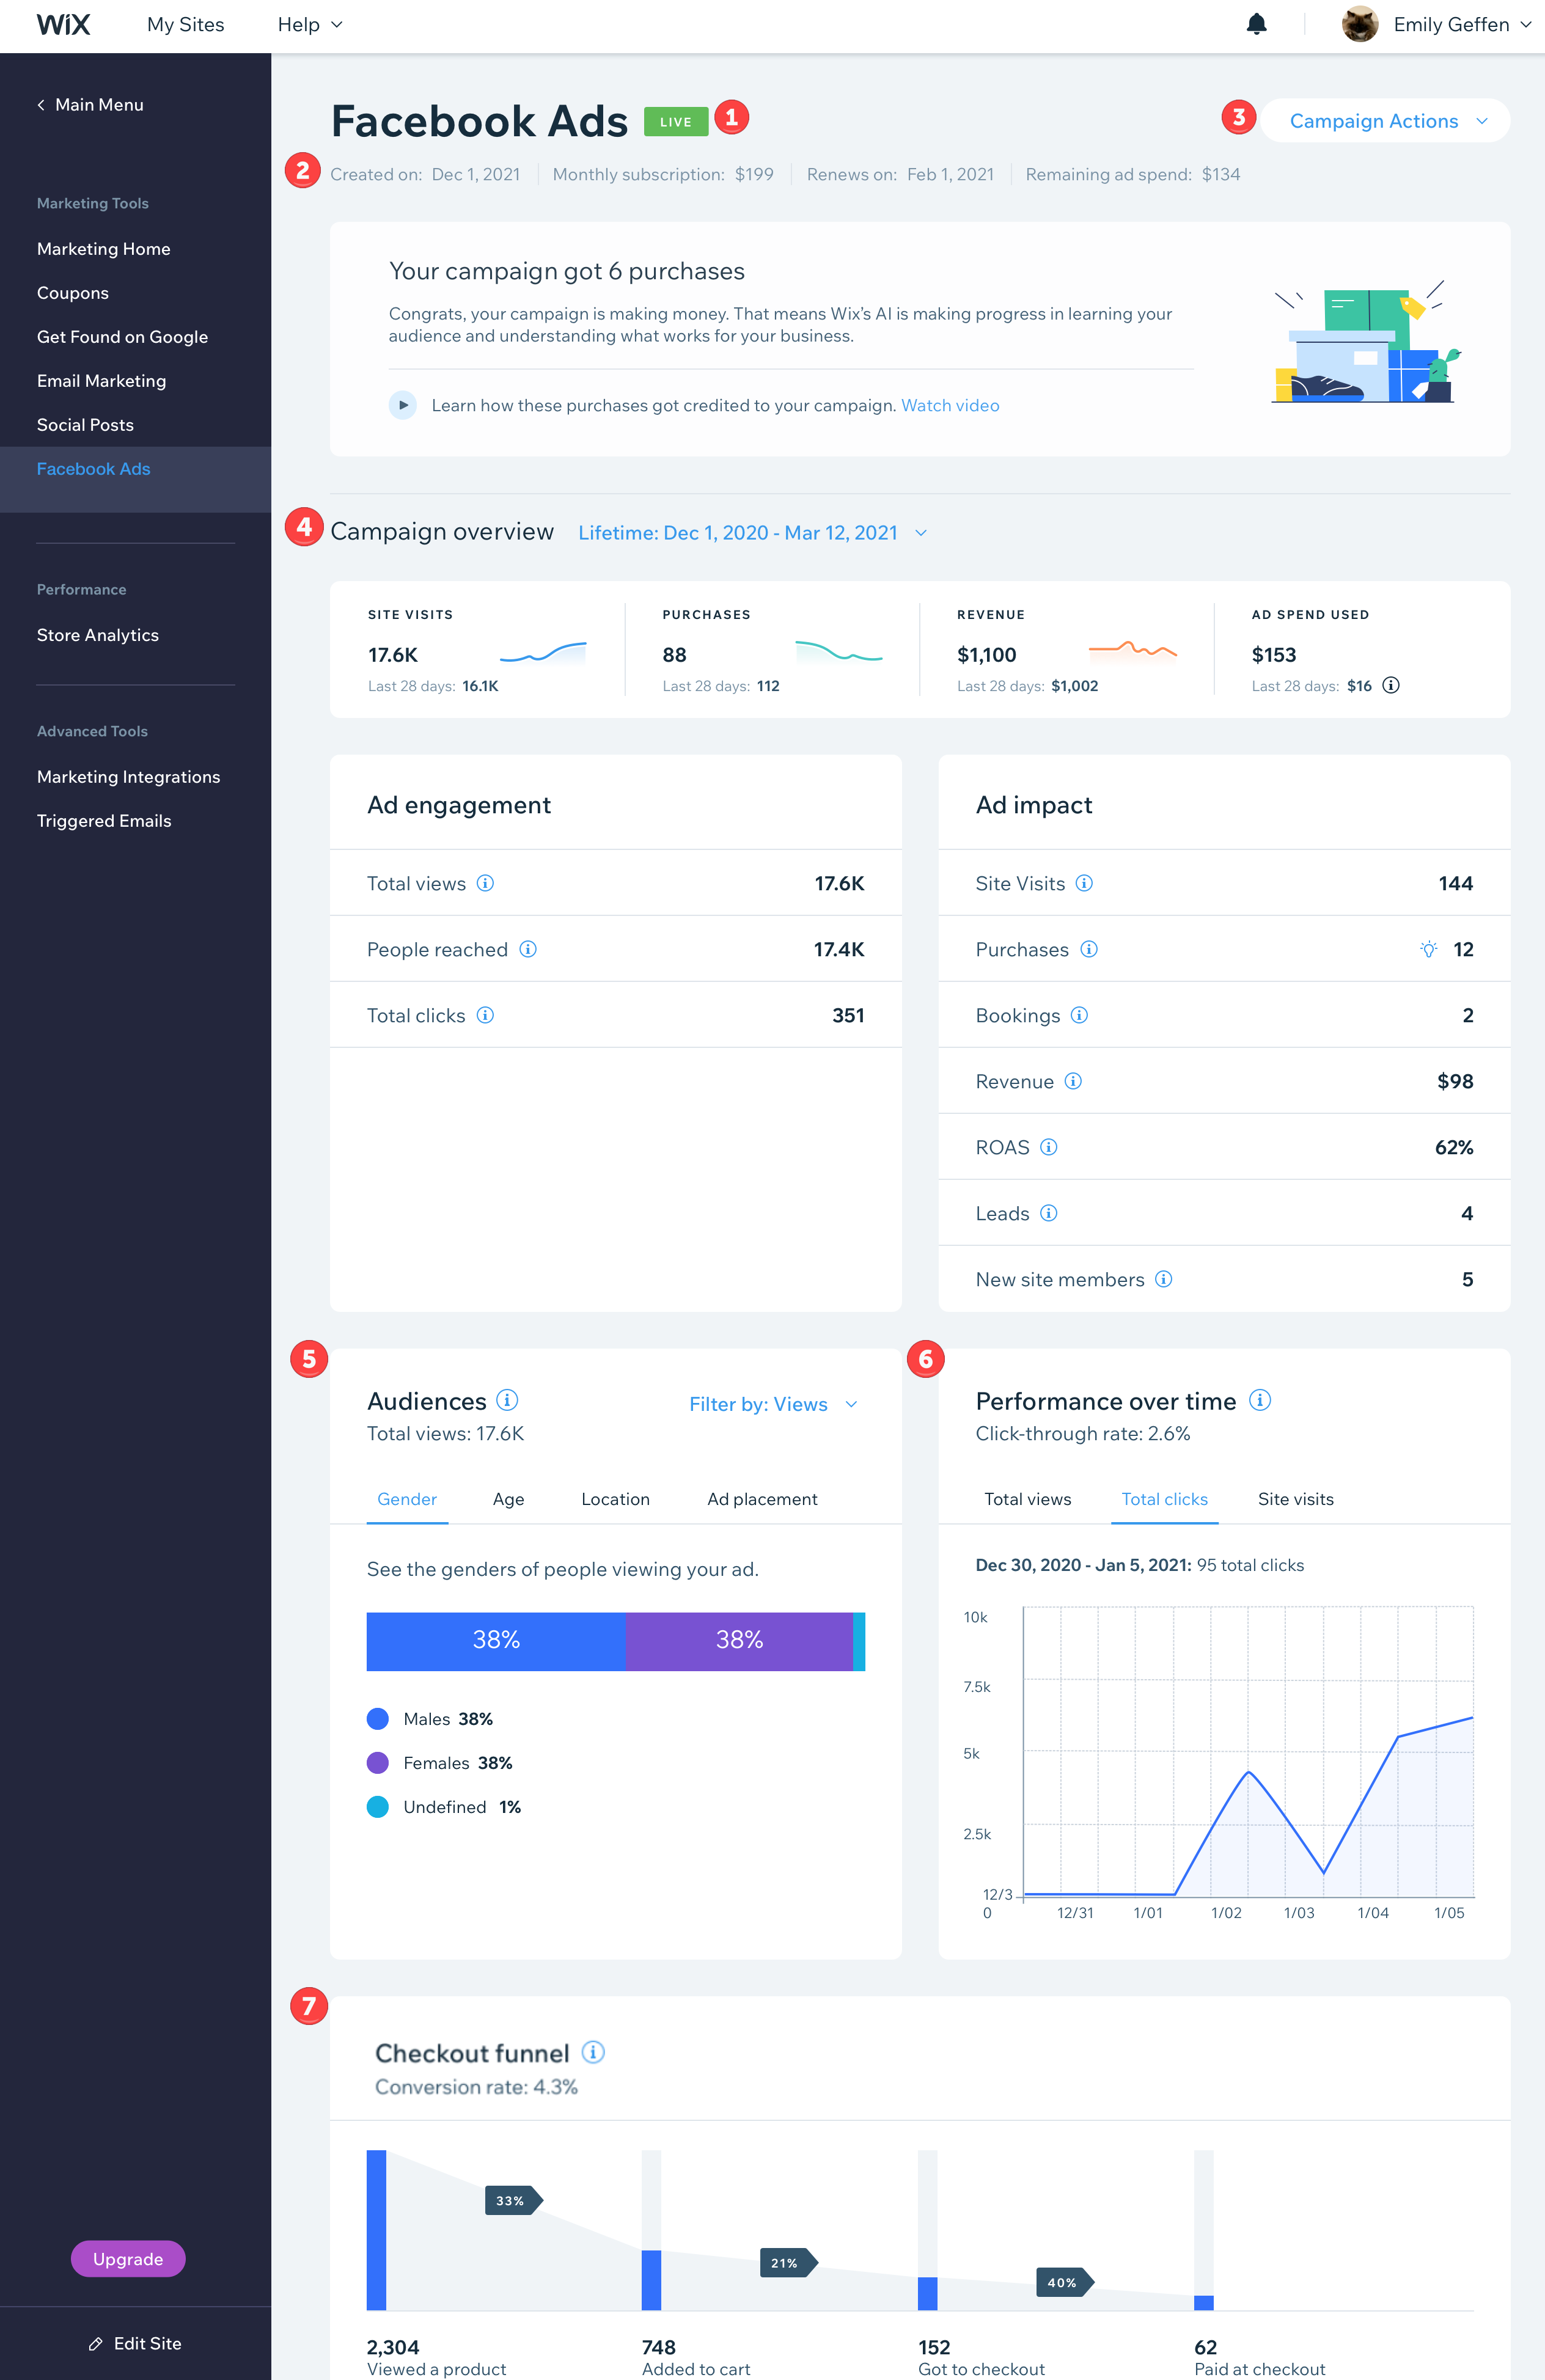Click info icon beside Total views

tap(485, 883)
